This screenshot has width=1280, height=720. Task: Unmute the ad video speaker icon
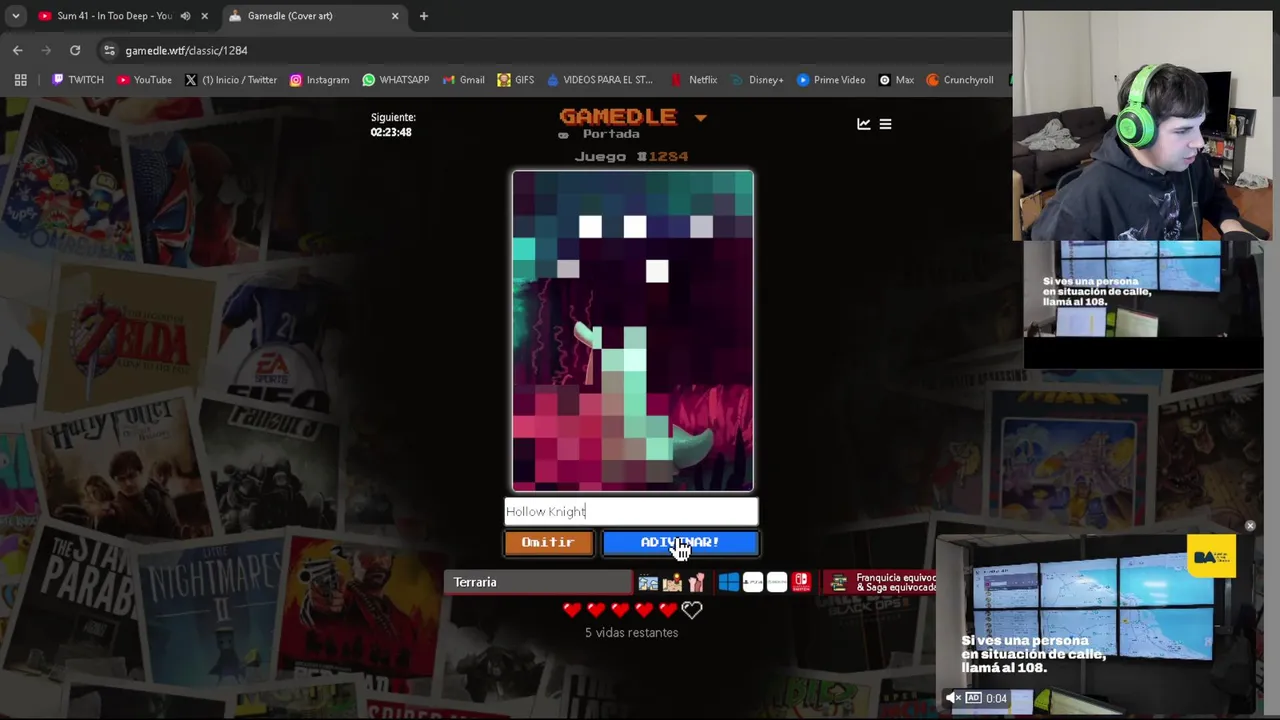click(x=953, y=698)
